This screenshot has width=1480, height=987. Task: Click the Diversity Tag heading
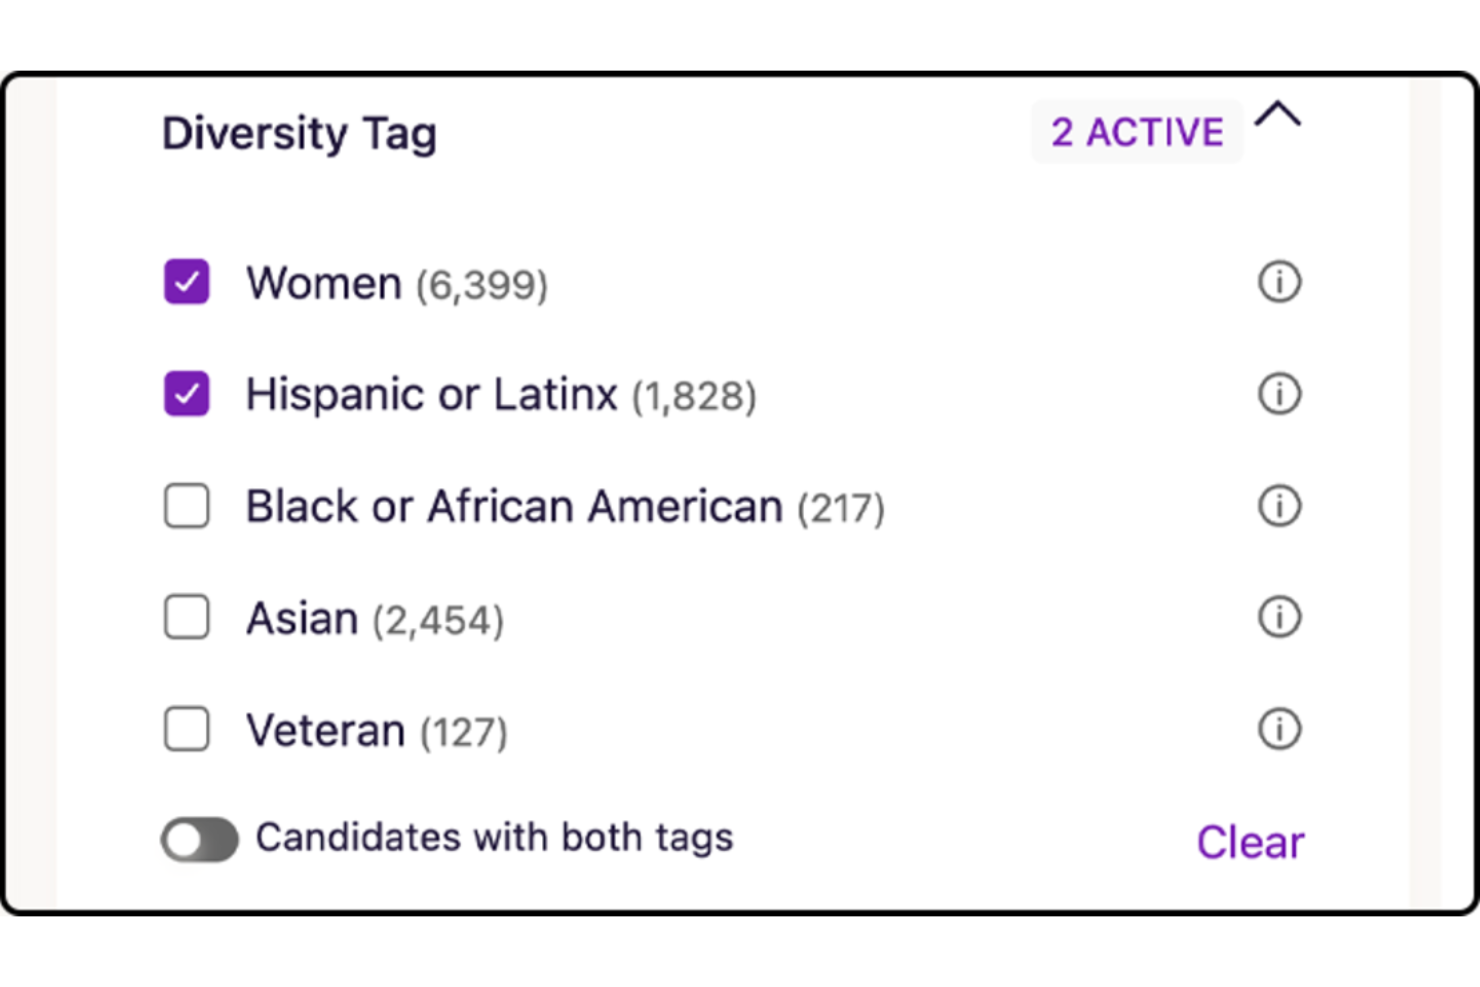(x=299, y=134)
